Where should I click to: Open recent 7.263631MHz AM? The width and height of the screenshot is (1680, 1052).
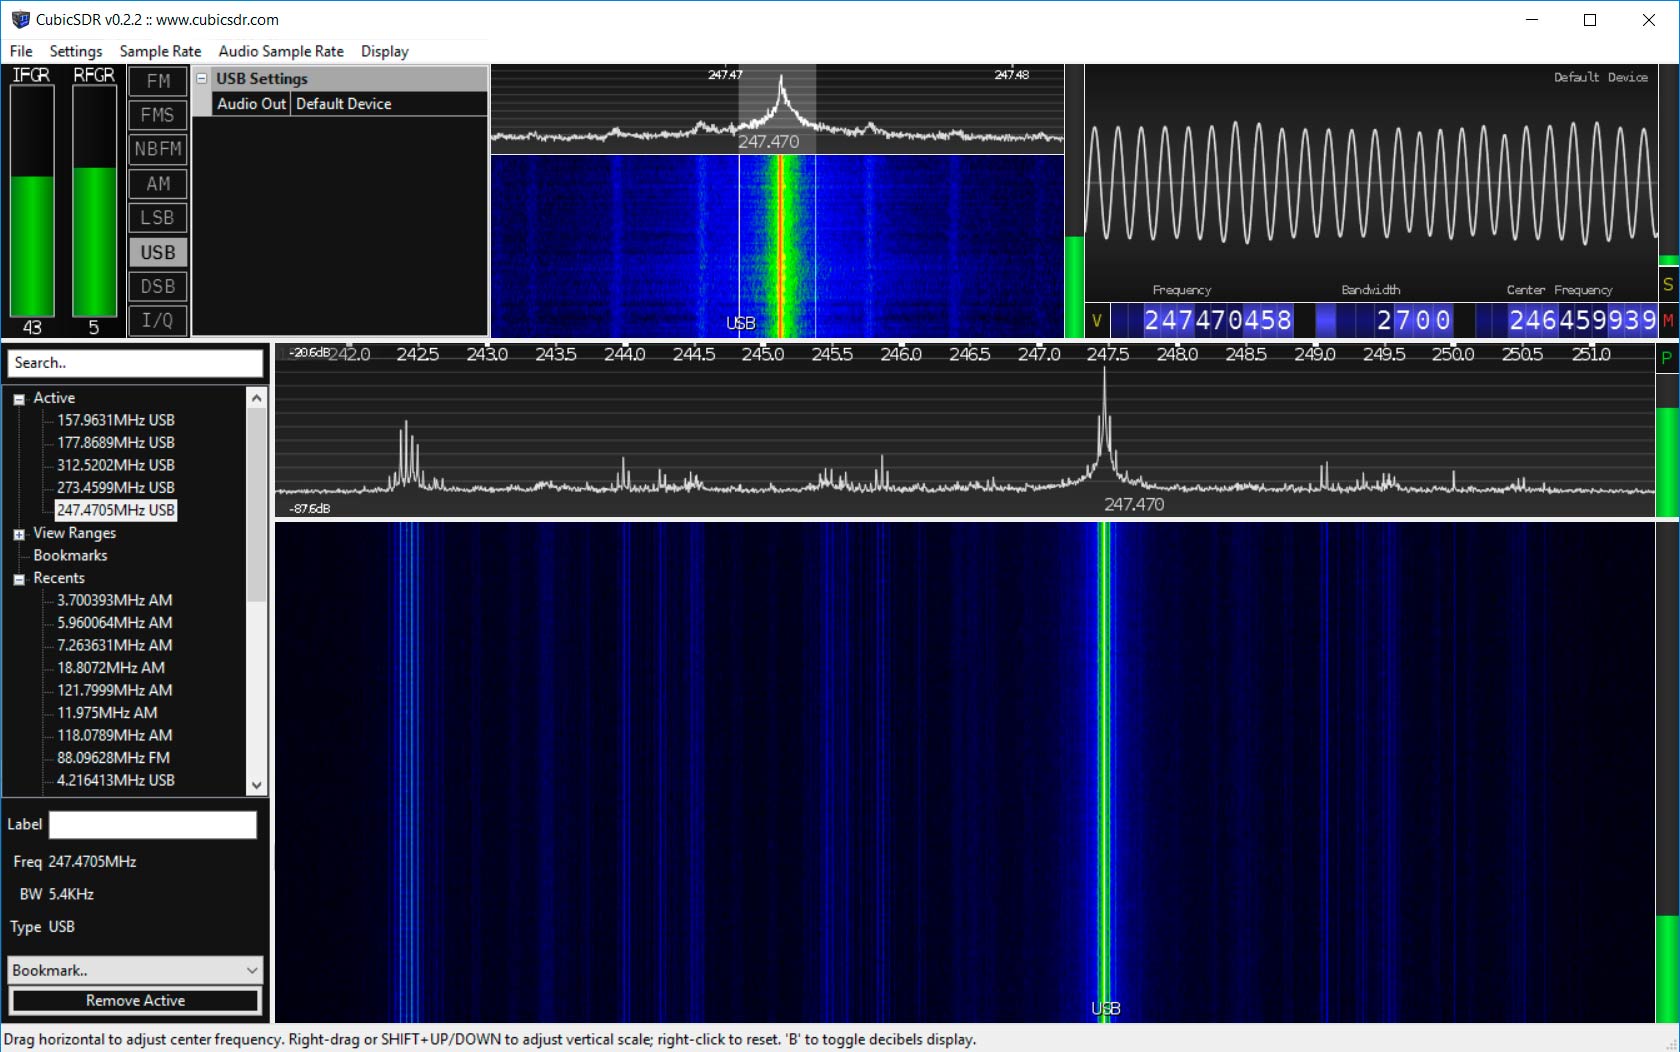tap(114, 645)
